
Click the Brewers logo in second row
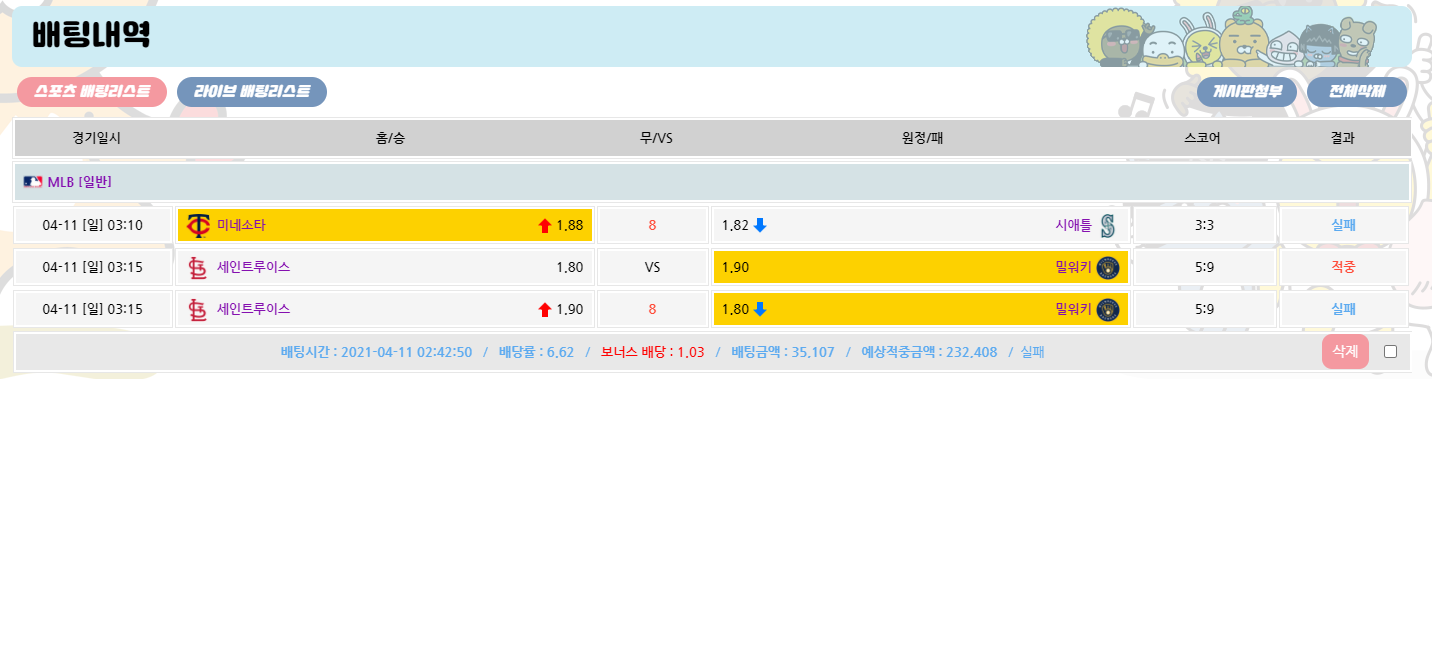click(1107, 267)
